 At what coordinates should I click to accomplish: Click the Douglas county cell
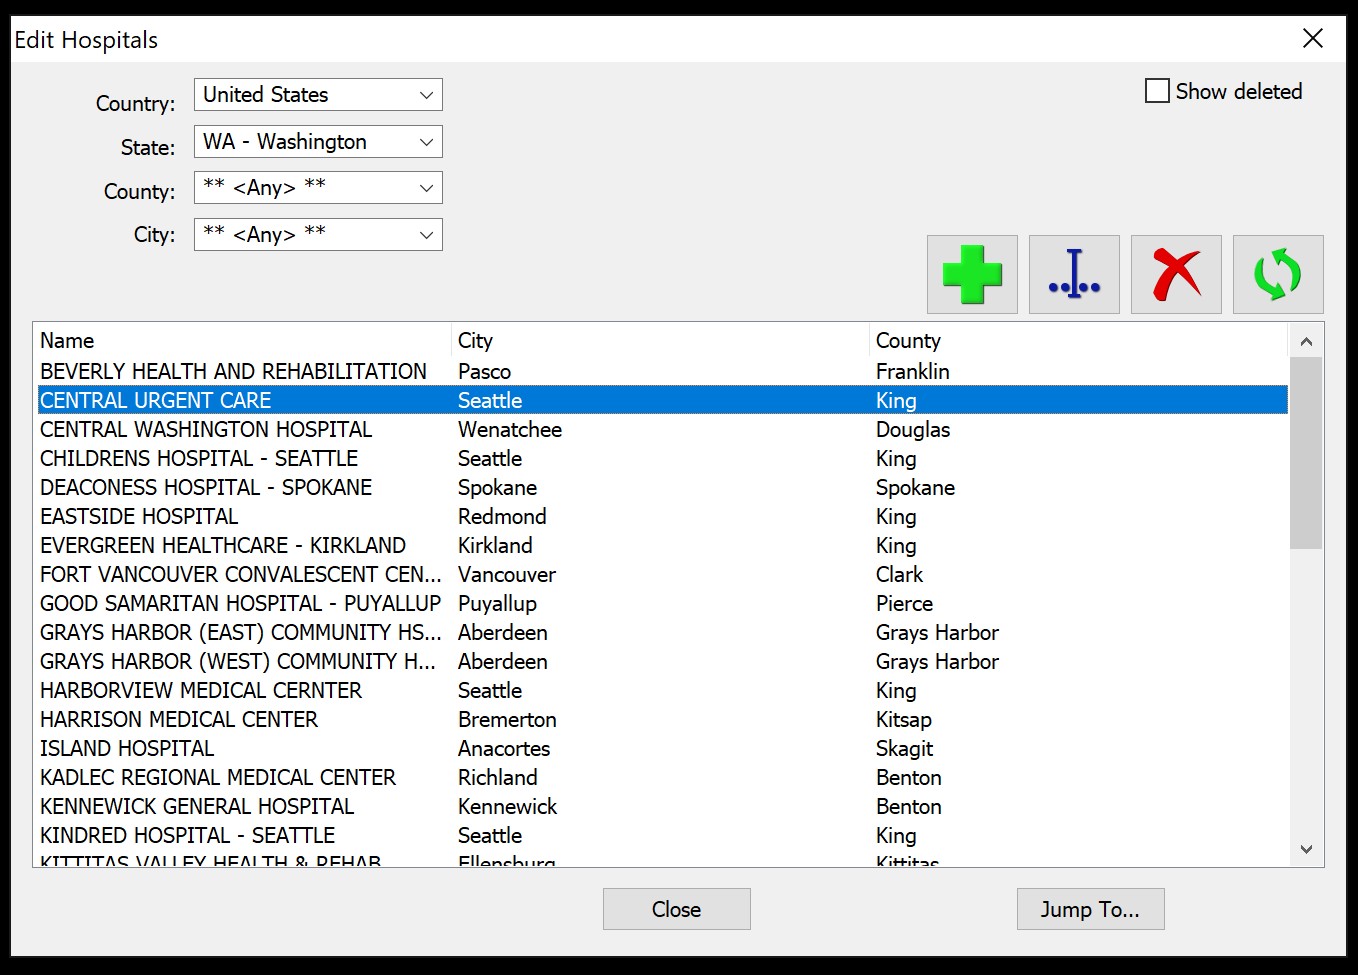tap(913, 429)
